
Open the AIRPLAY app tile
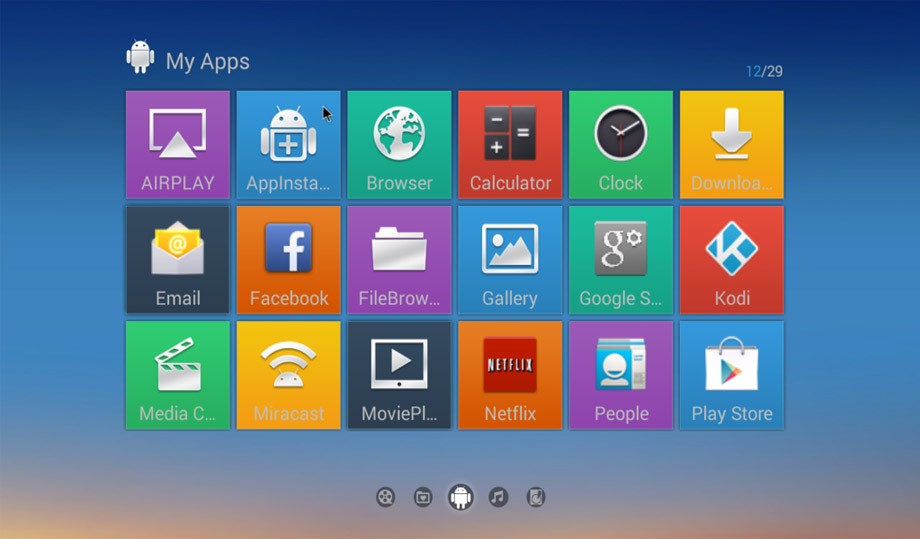point(178,144)
